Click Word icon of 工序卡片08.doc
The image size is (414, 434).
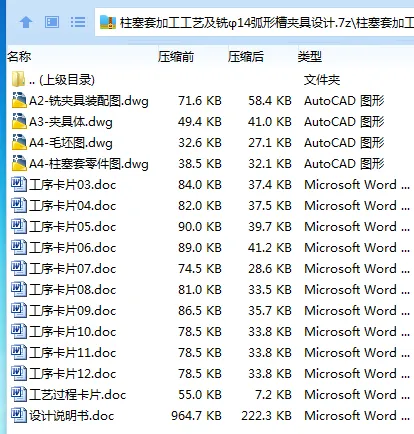19,289
